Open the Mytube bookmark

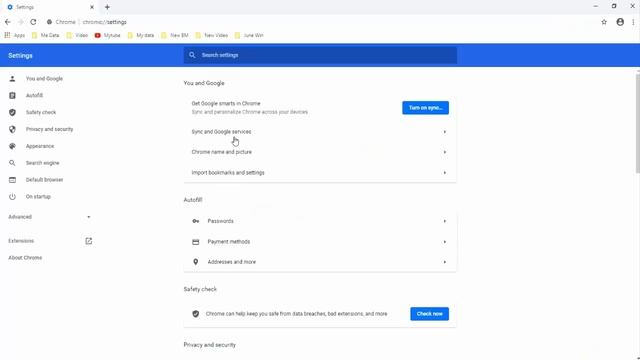(108, 36)
